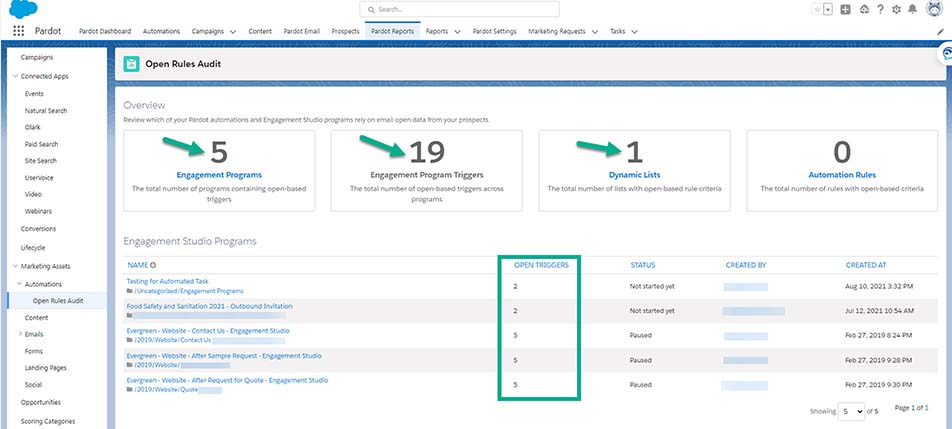Click the Open Rules Audit page icon
Viewport: 952px width, 429px height.
[131, 64]
